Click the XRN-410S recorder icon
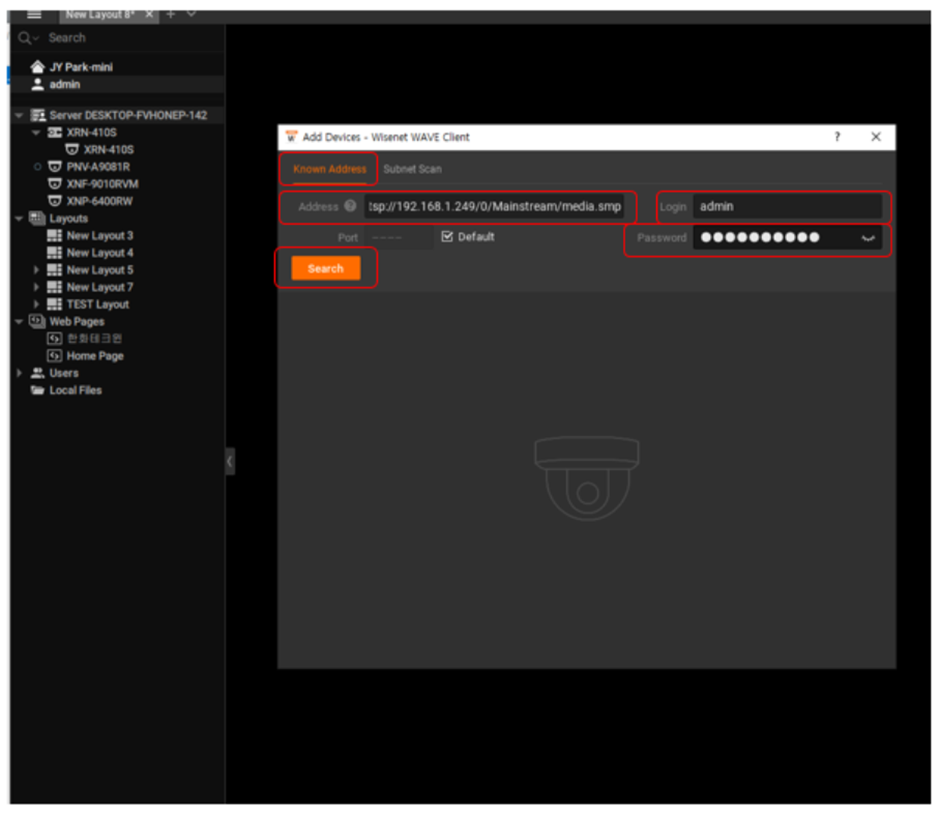Screen dimensions: 940x814 55,132
